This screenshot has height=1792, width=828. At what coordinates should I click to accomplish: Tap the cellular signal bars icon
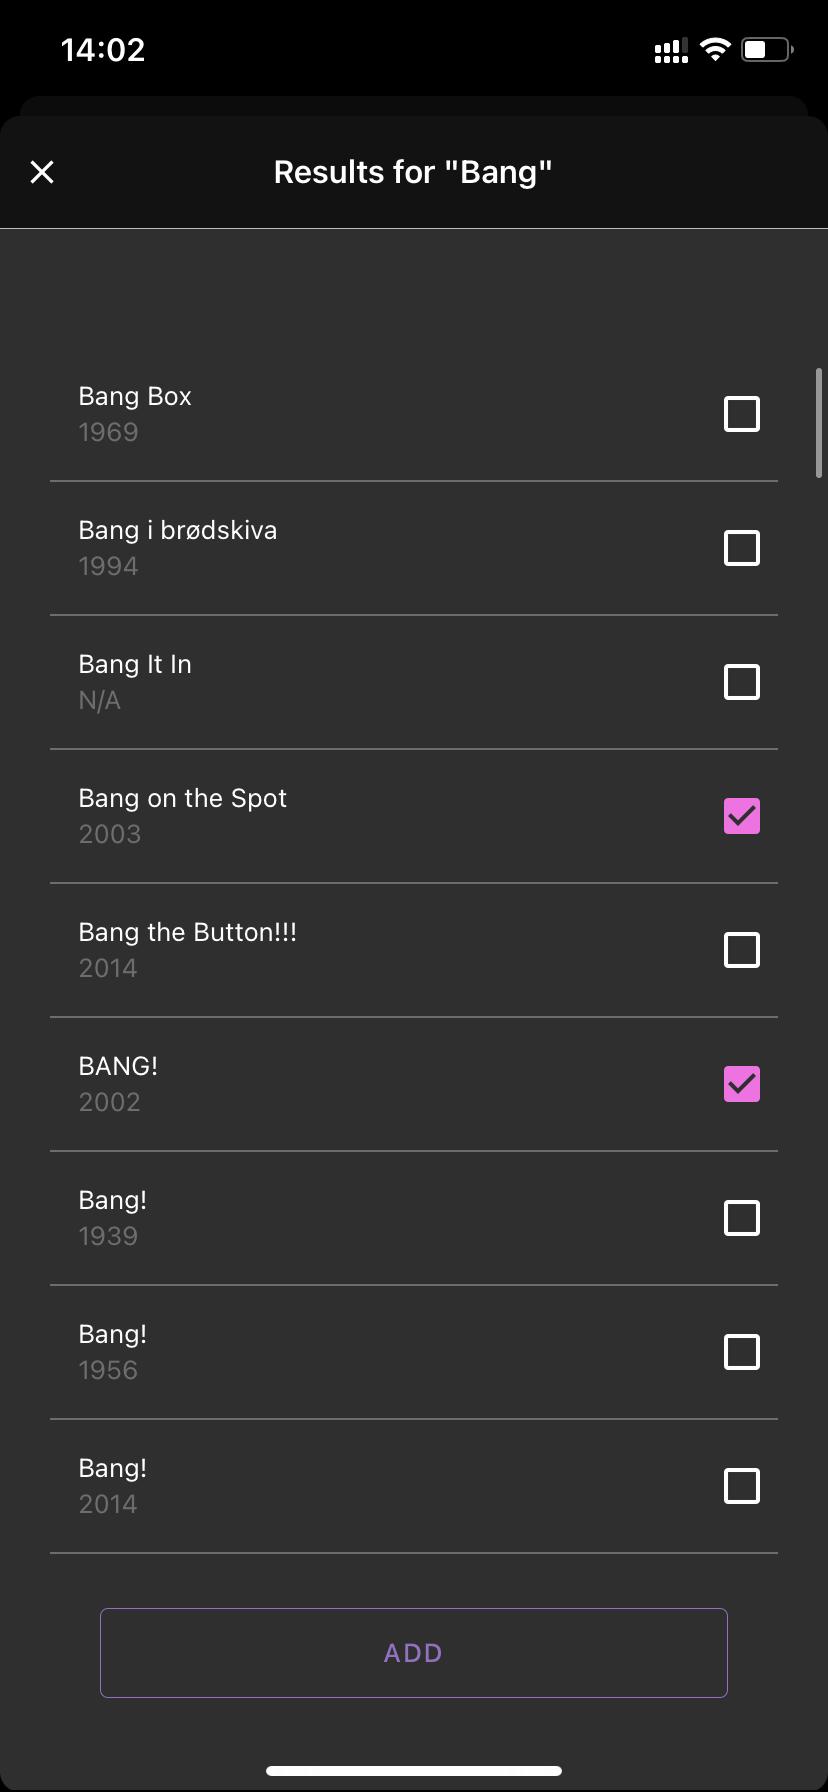[x=671, y=51]
